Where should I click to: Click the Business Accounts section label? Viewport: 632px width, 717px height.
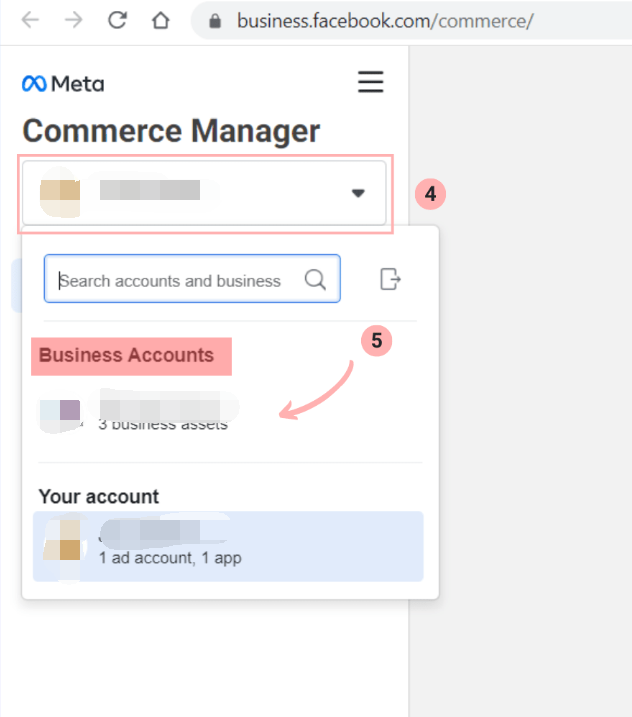click(127, 355)
